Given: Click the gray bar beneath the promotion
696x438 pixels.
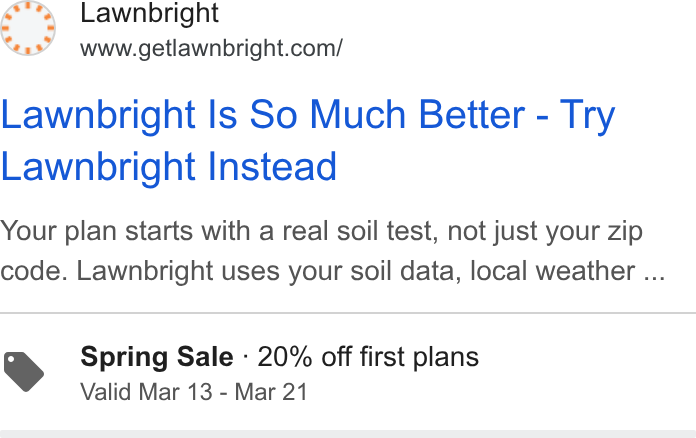Looking at the screenshot, I should pos(348,434).
